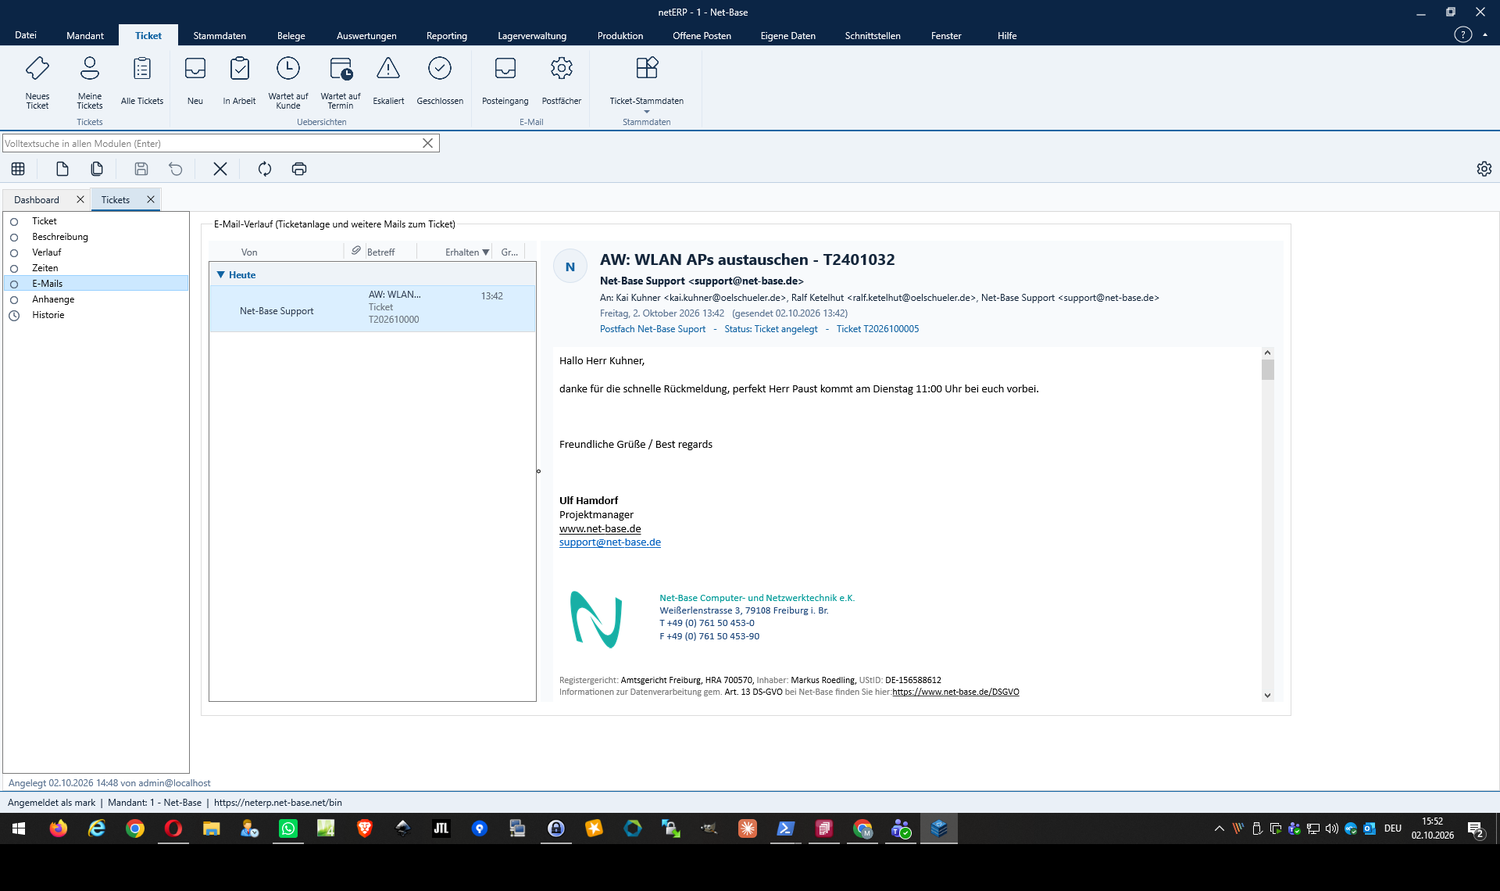Open the Neu tickets overview
This screenshot has width=1500, height=891.
[x=195, y=82]
